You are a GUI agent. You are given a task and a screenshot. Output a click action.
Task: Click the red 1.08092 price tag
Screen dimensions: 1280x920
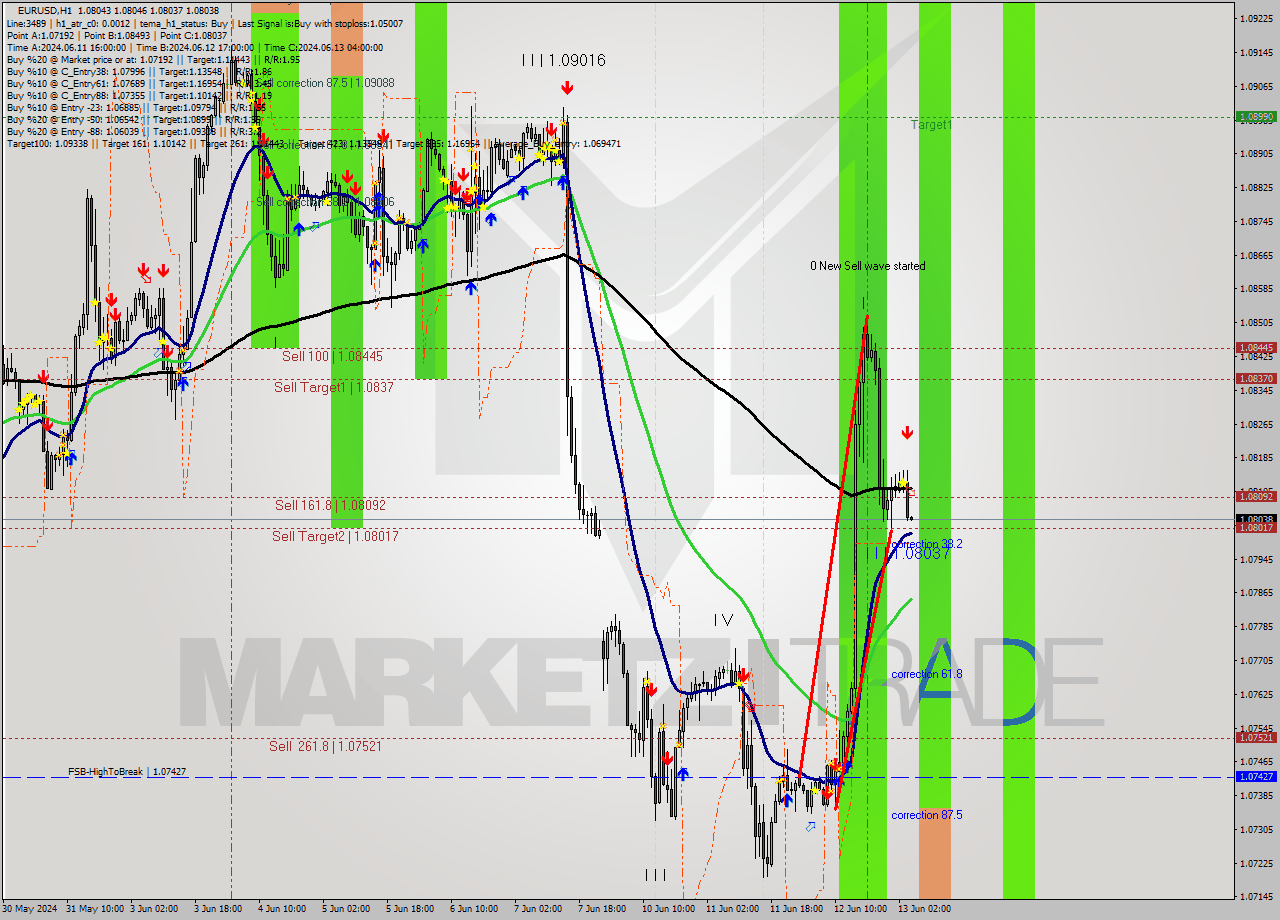1256,496
